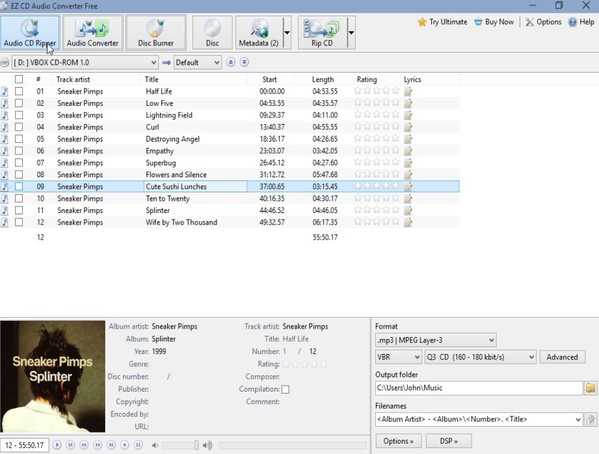Click the low volume speaker icon
599x454 pixels.
[x=155, y=445]
